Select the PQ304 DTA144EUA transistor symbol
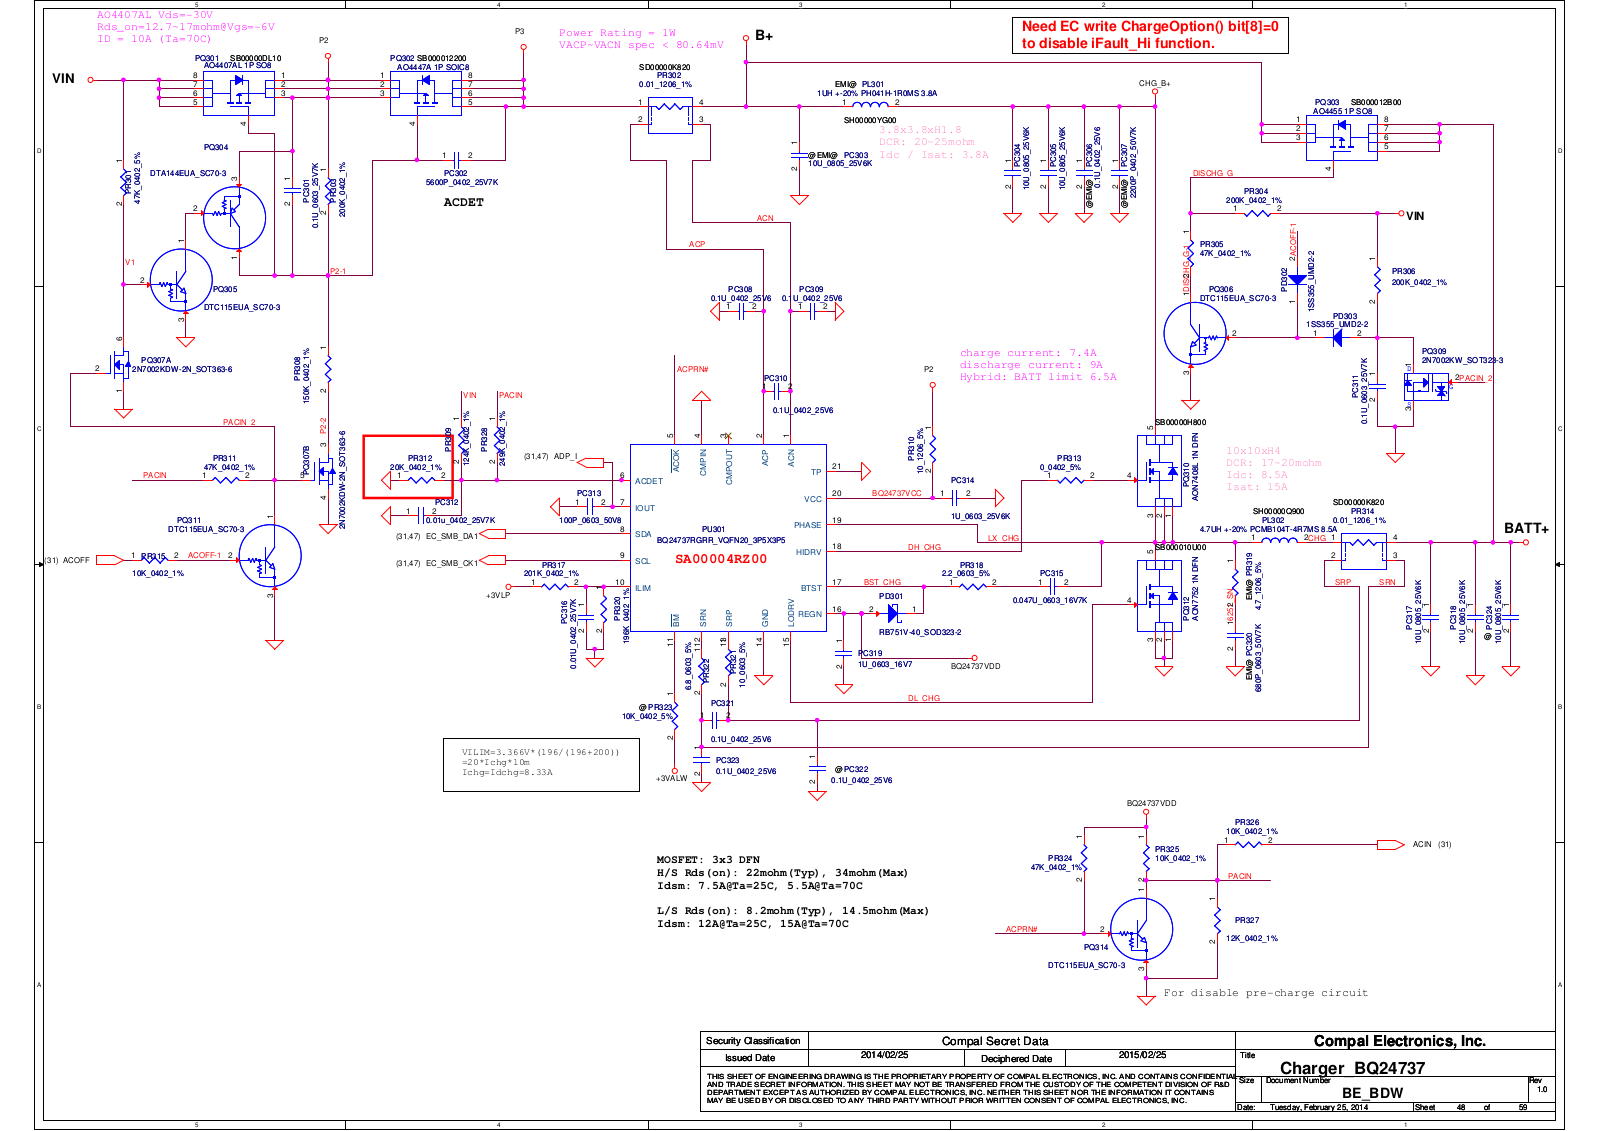Image resolution: width=1600 pixels, height=1131 pixels. 234,217
